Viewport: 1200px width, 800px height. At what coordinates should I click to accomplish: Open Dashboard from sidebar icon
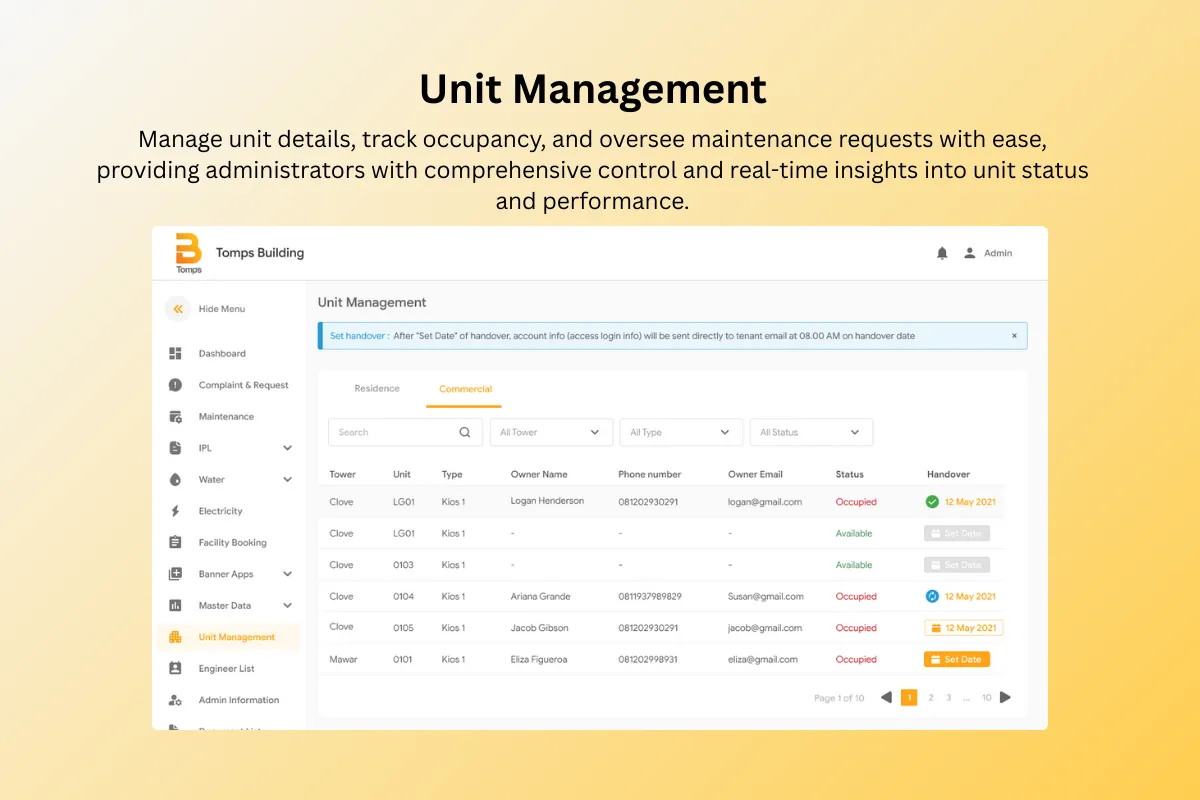[x=176, y=353]
